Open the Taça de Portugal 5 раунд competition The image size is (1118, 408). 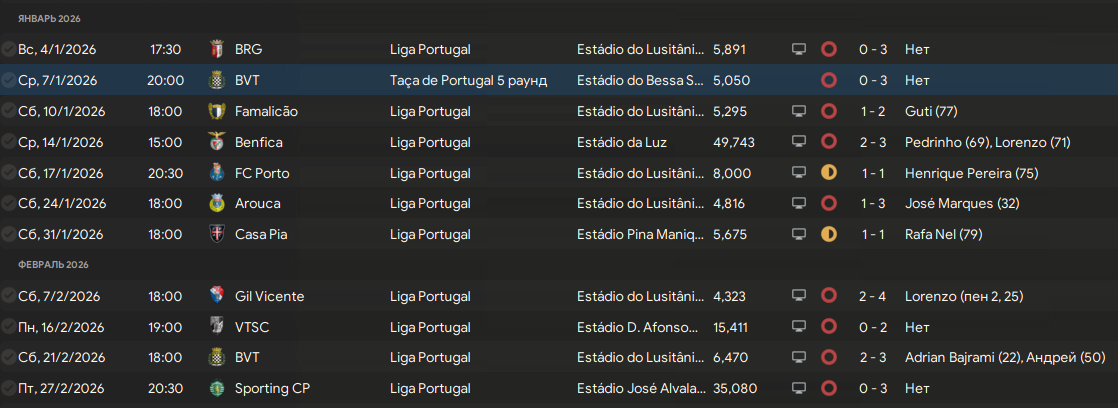468,80
